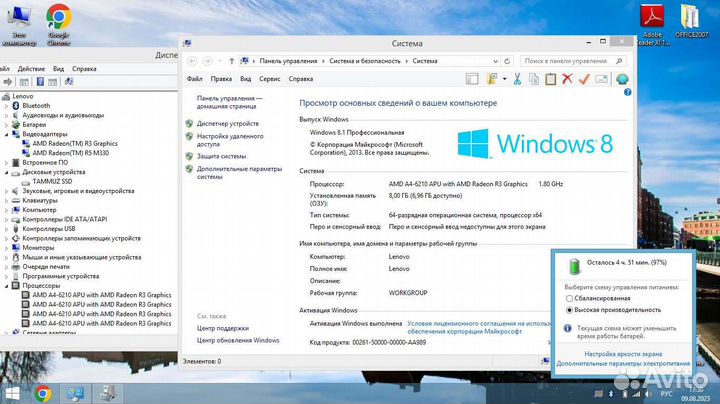
Task: Expand the Bluetooth node in Device Manager
Action: coord(6,106)
